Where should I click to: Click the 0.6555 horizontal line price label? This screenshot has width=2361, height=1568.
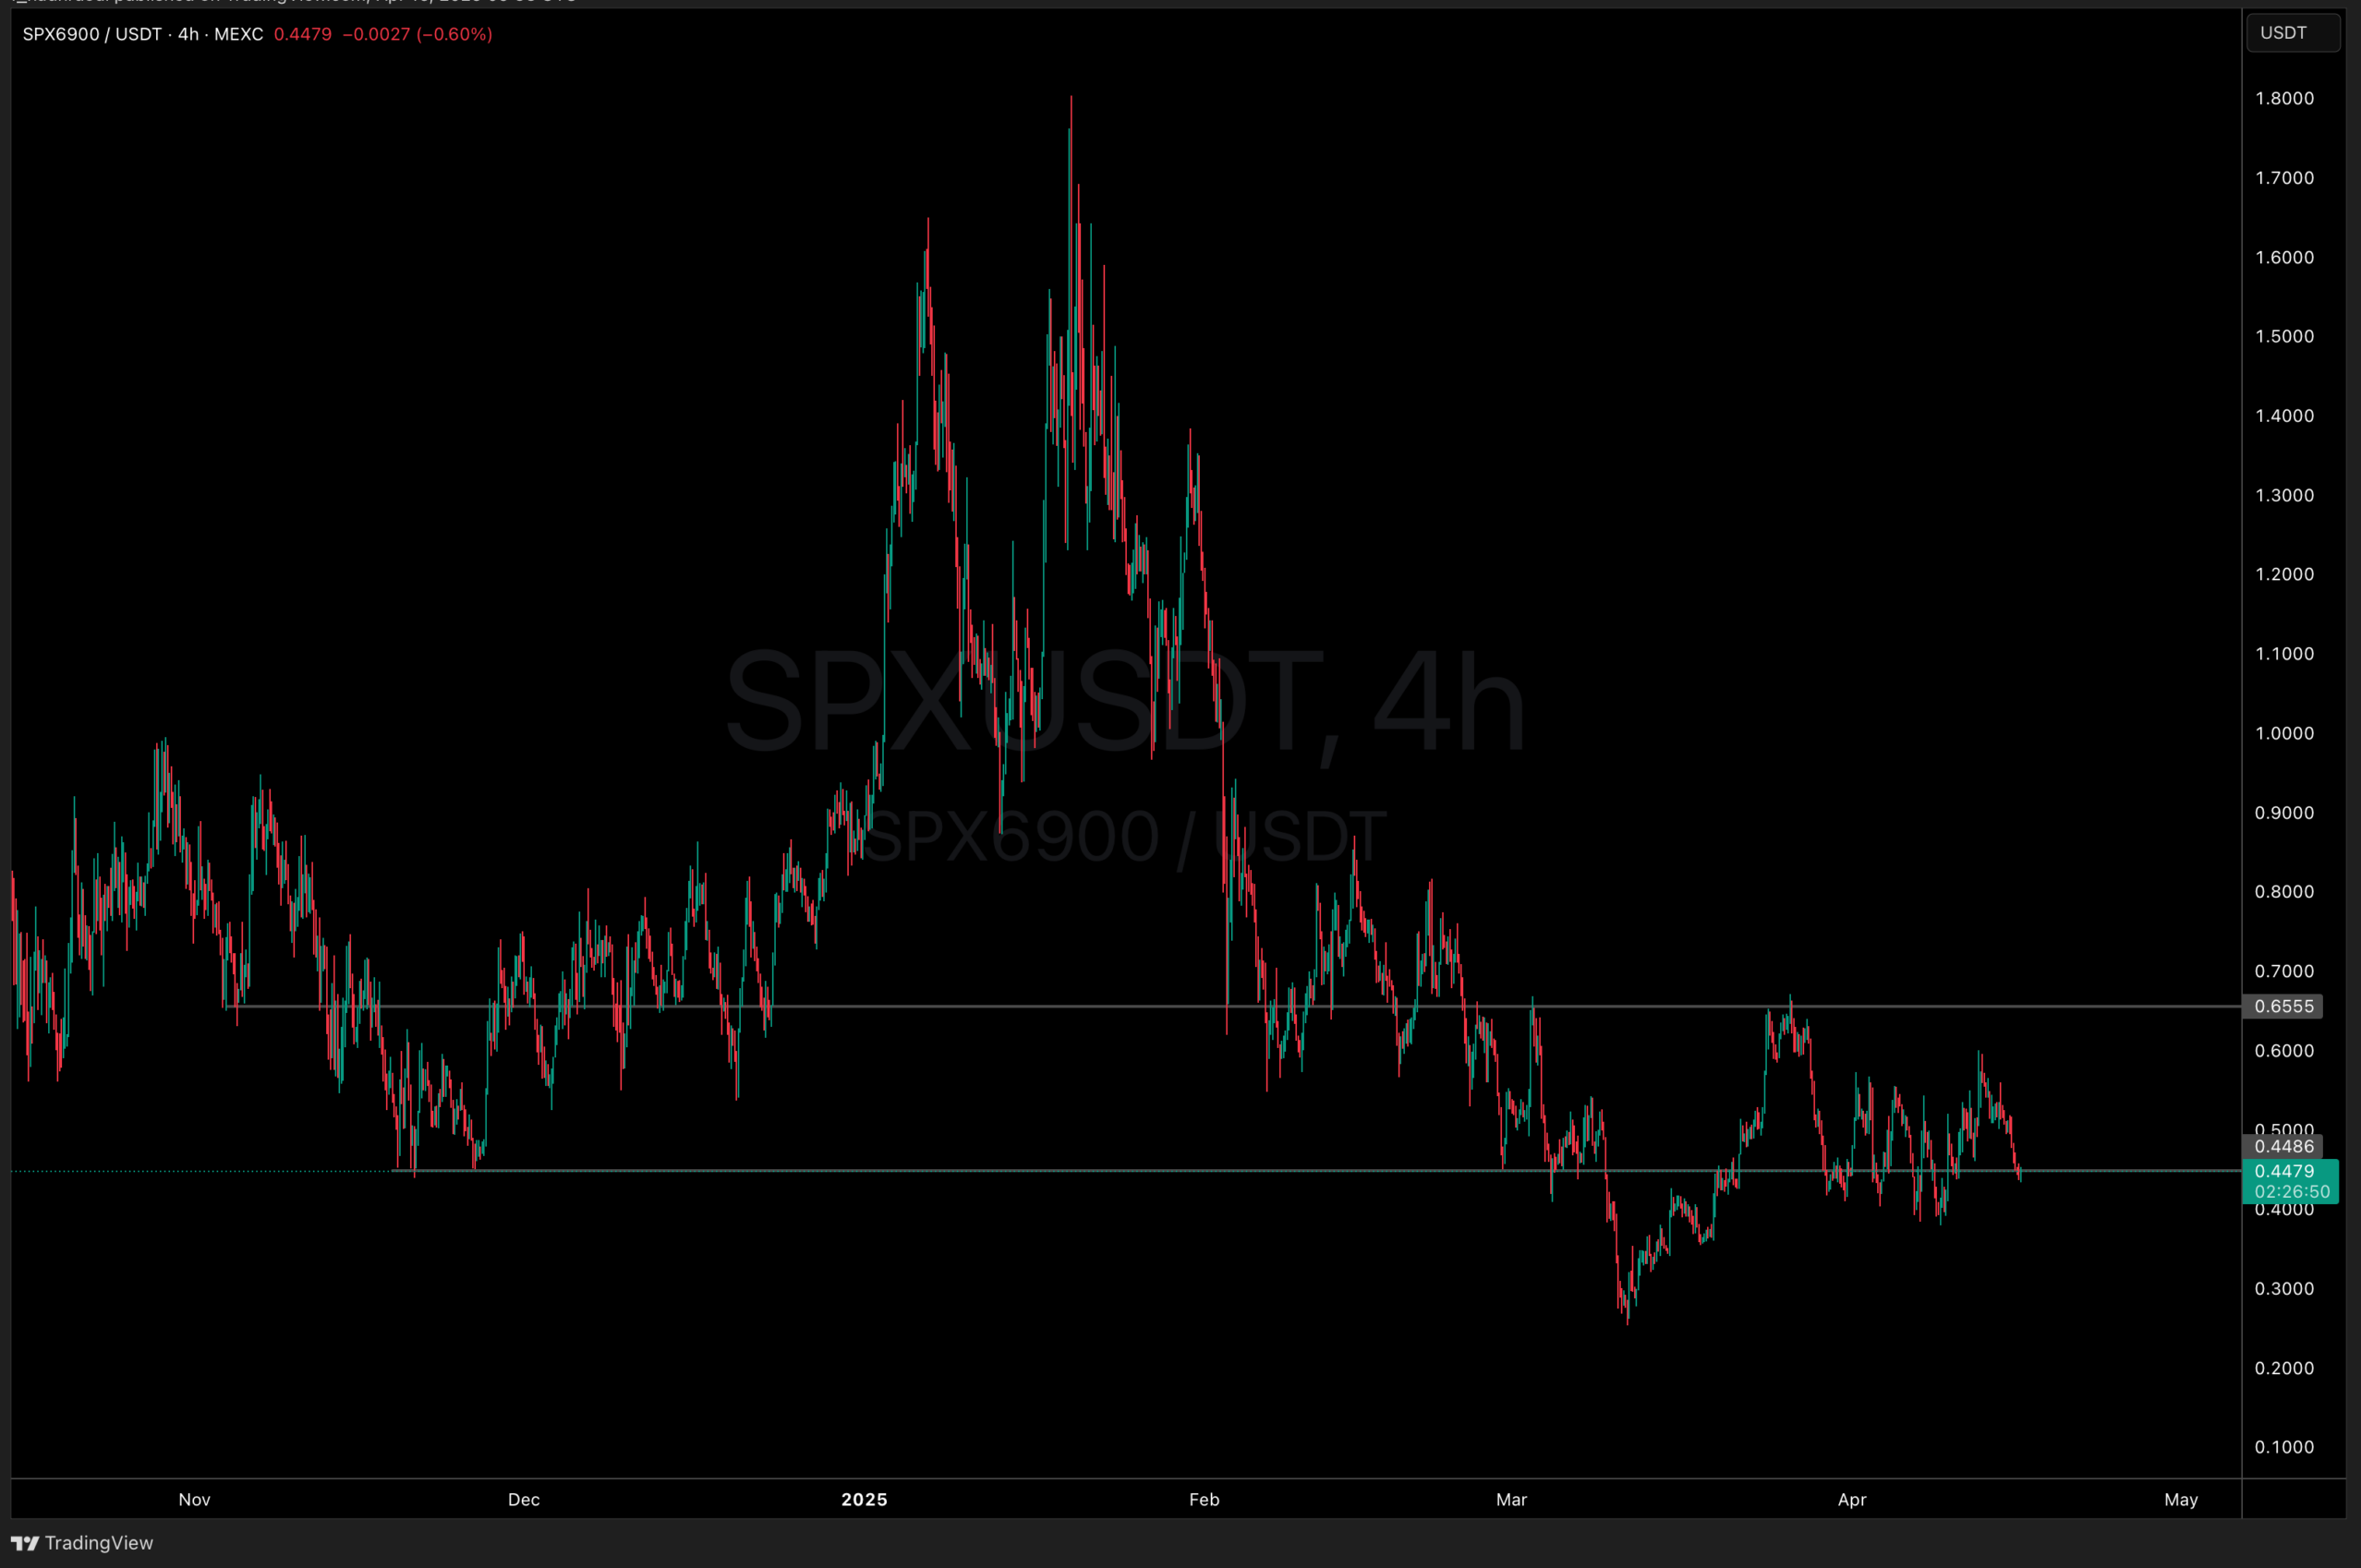[2284, 1006]
